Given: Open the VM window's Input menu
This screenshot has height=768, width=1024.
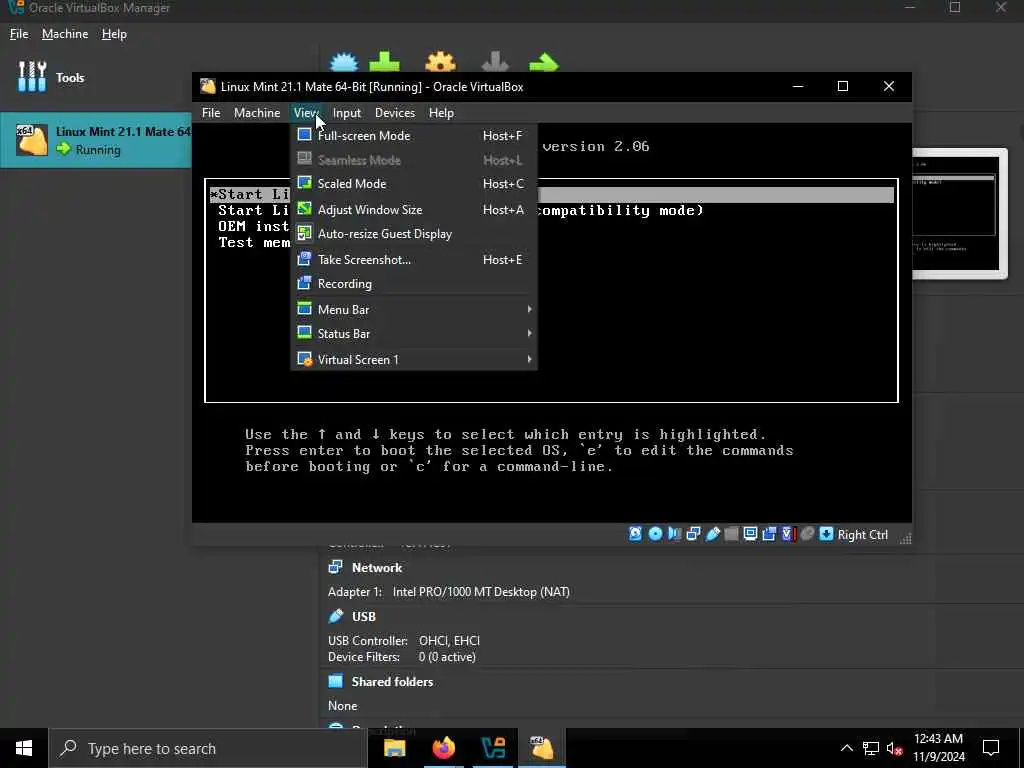Looking at the screenshot, I should click(347, 112).
